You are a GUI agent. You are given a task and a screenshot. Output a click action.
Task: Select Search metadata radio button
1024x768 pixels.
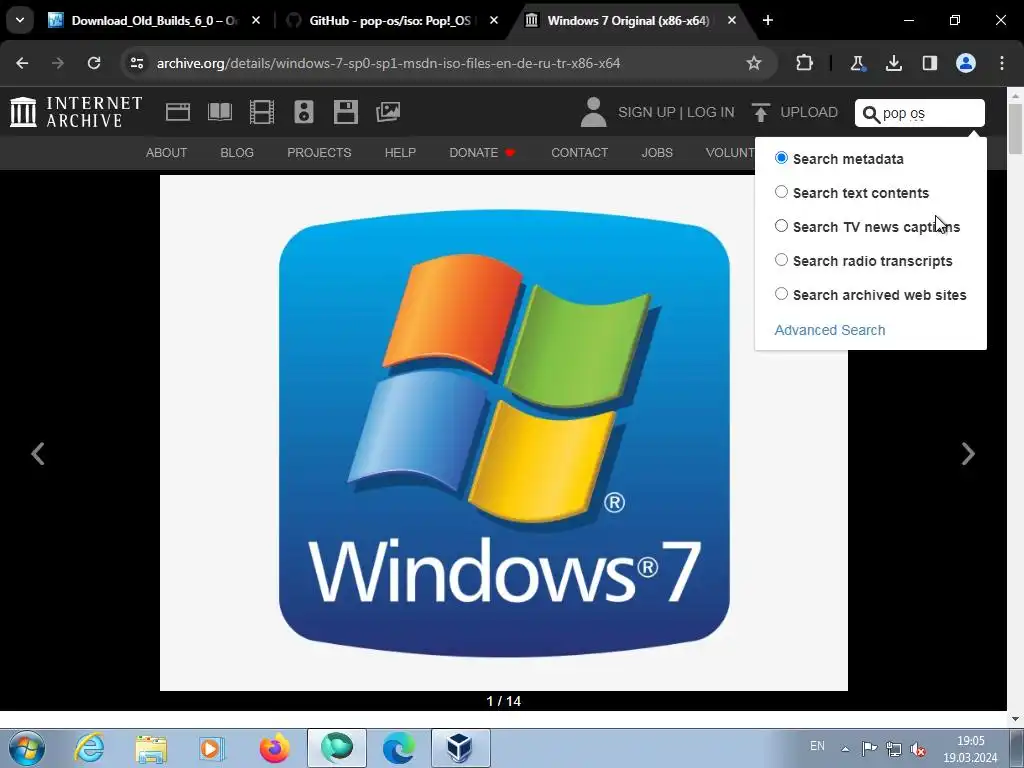coord(781,158)
